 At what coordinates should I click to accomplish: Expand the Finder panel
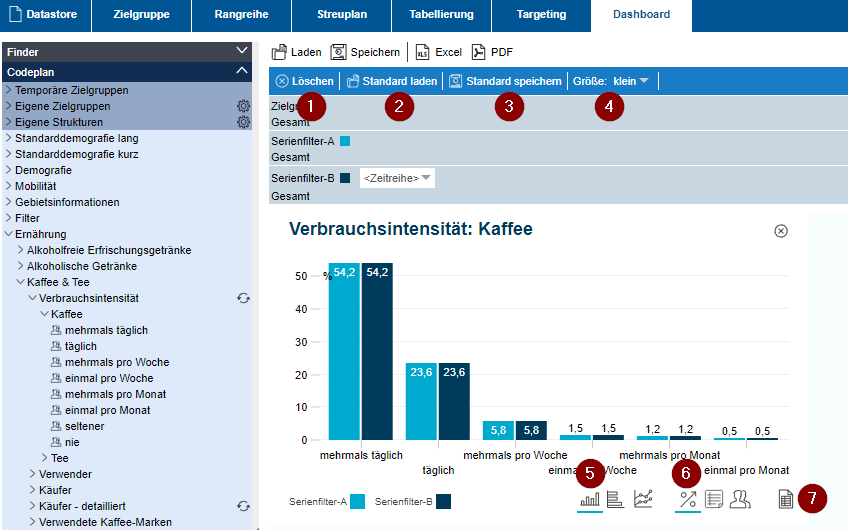242,51
